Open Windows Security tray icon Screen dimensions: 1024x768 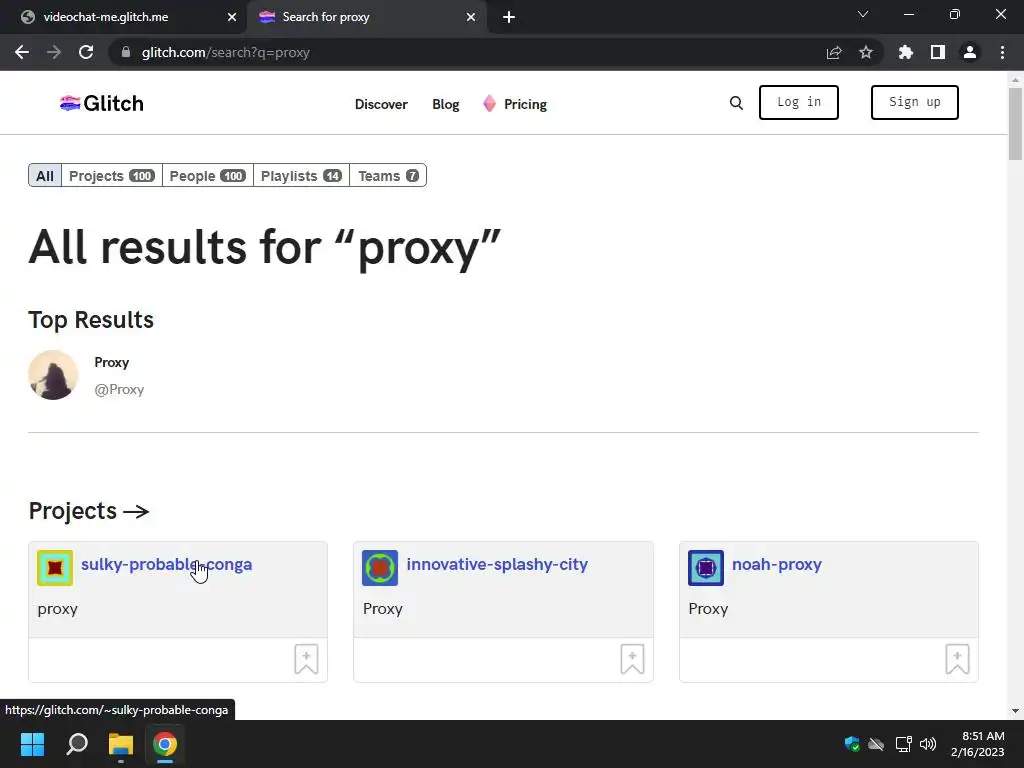[x=852, y=744]
